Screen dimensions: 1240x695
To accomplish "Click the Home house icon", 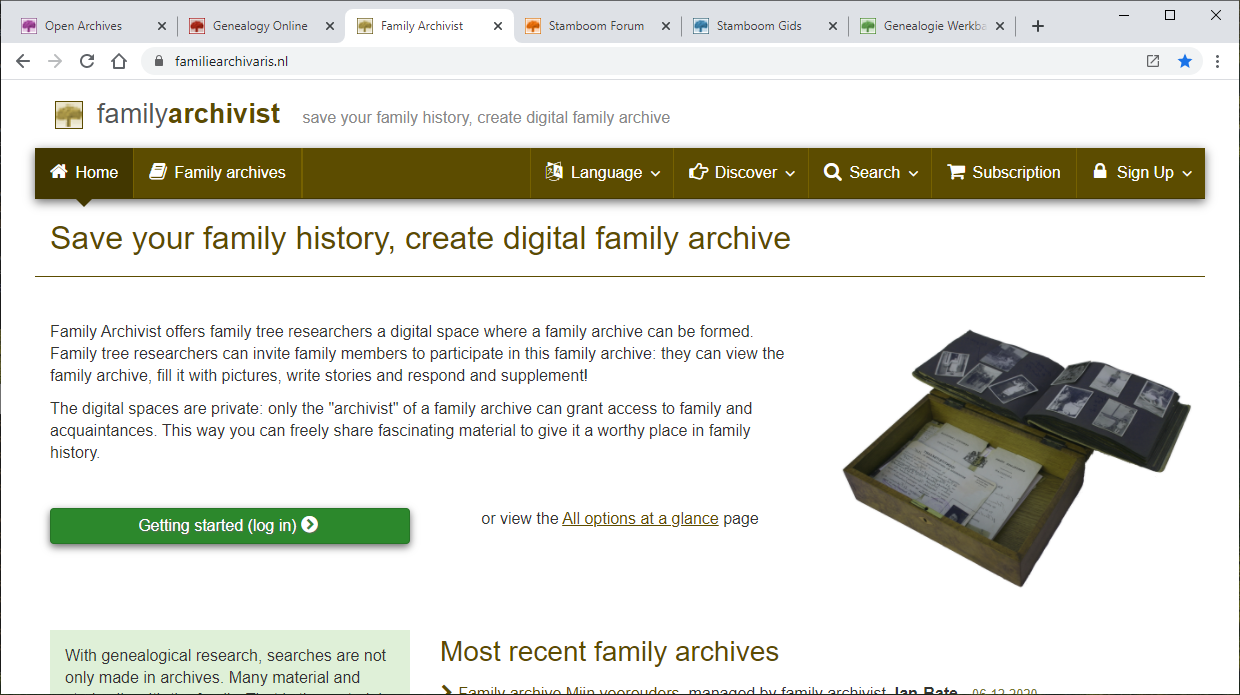I will point(59,172).
